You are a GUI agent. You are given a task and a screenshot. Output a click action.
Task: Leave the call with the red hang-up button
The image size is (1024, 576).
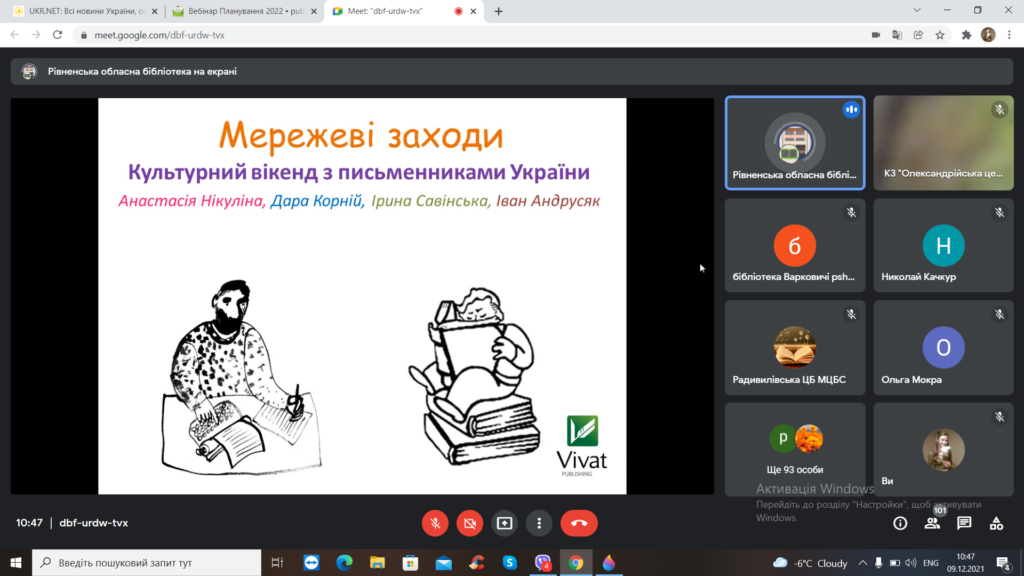[579, 522]
